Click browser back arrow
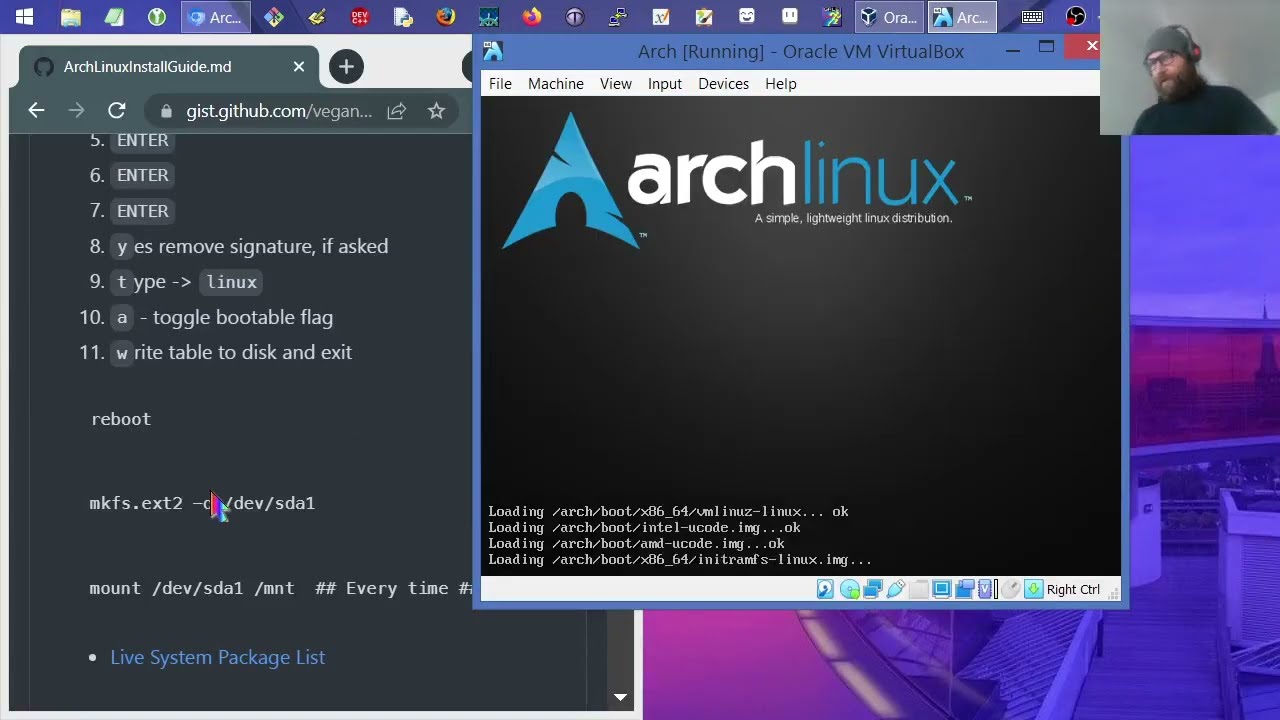The height and width of the screenshot is (720, 1280). [37, 111]
